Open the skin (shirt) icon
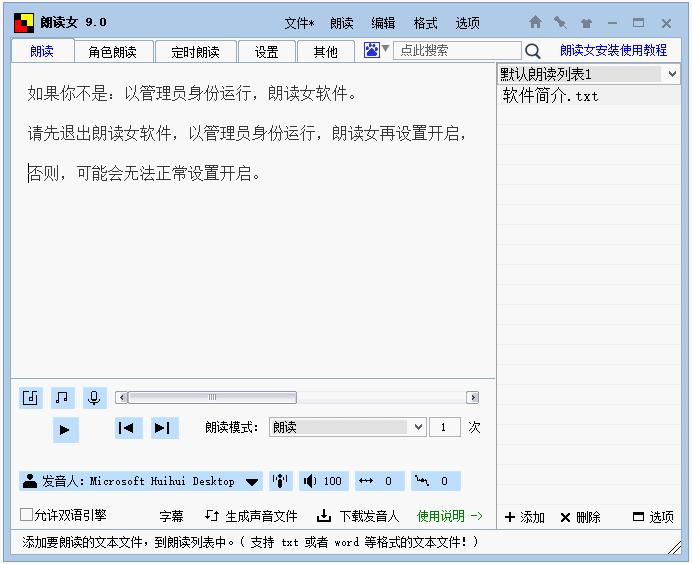Image resolution: width=692 pixels, height=564 pixels. point(586,22)
